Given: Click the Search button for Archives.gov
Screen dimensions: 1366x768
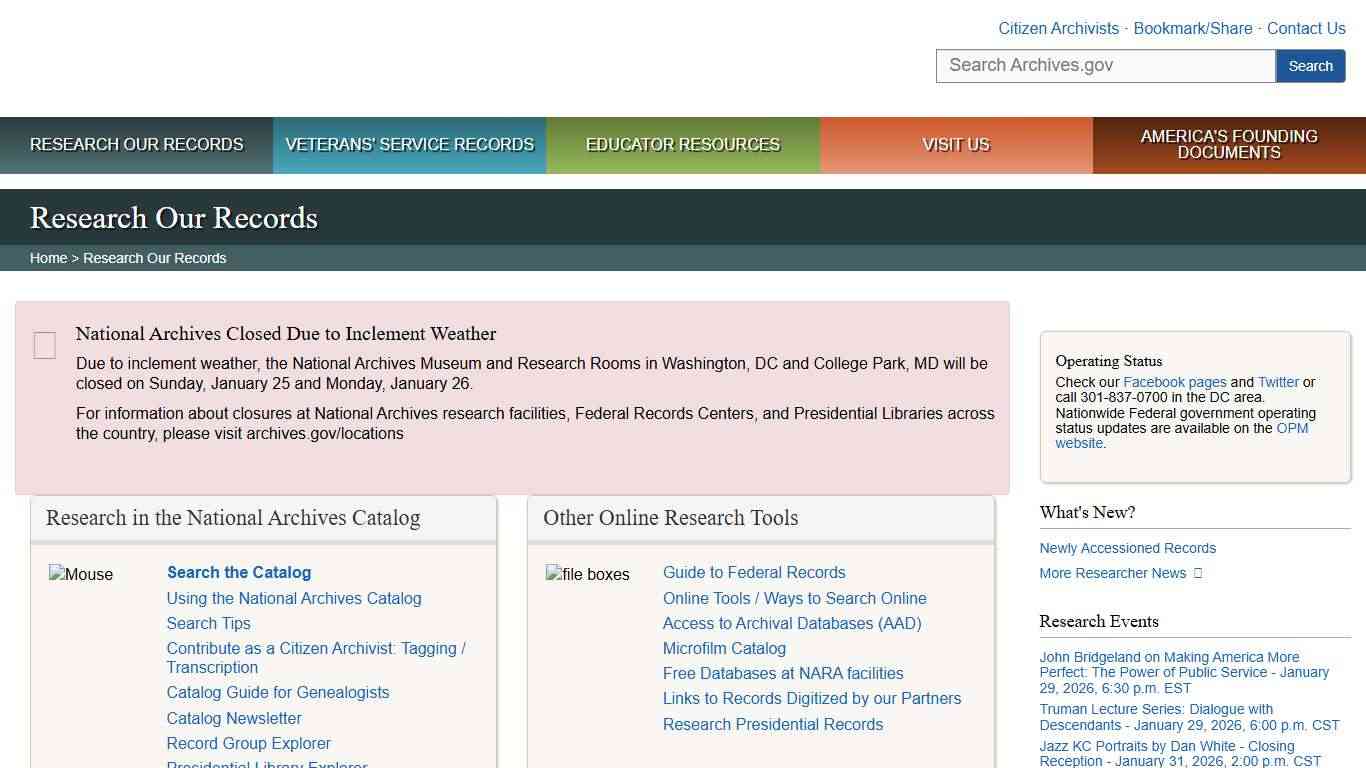Looking at the screenshot, I should 1310,65.
